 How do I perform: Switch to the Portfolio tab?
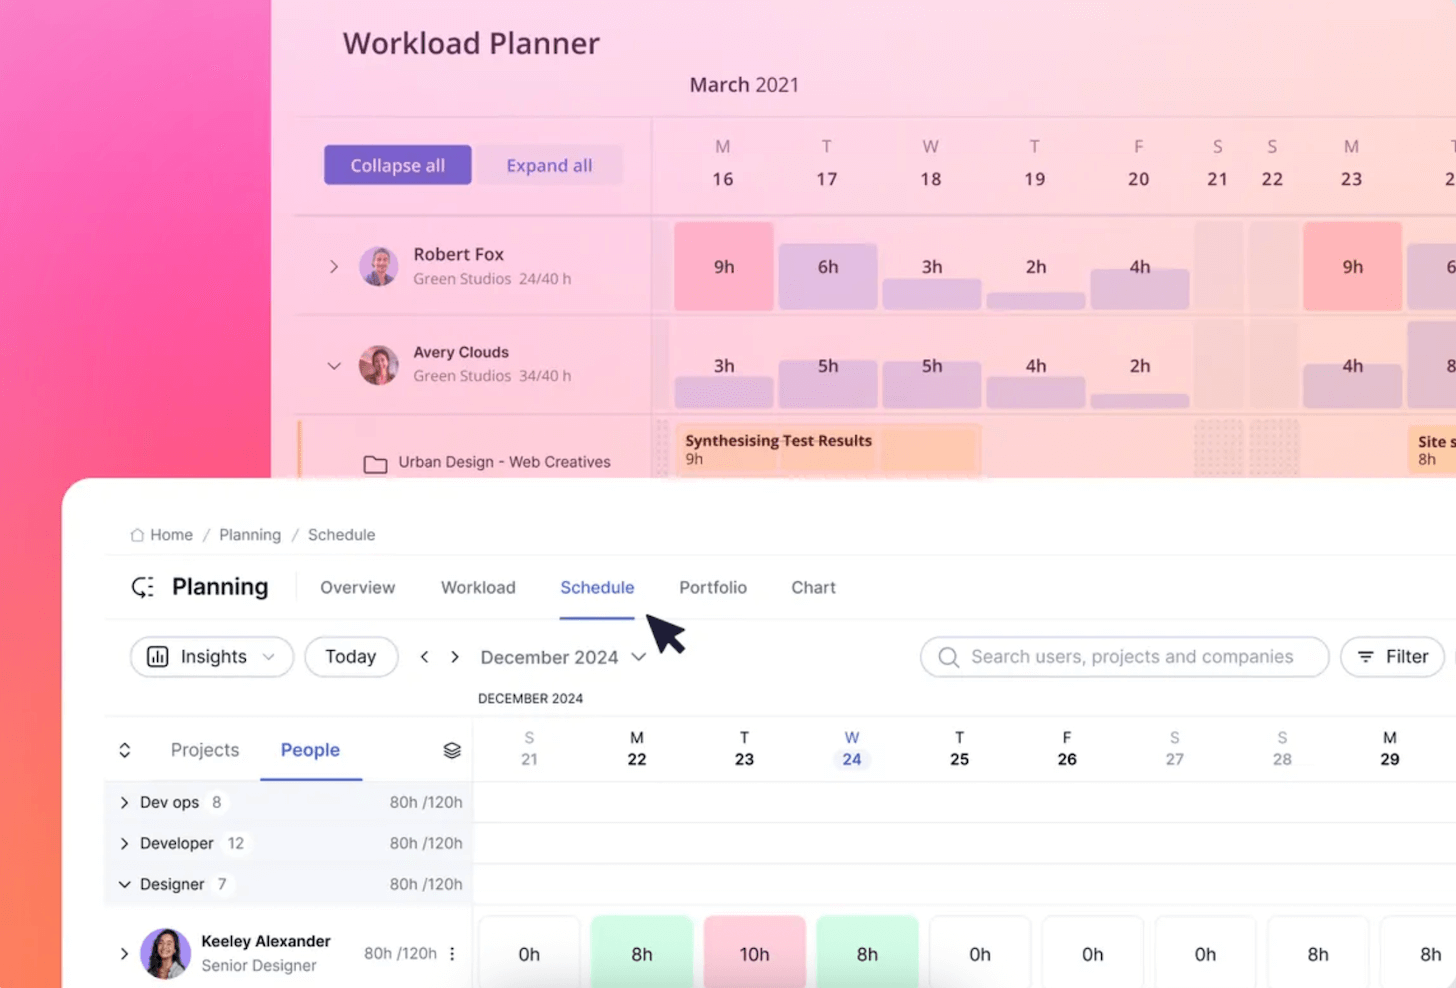(712, 587)
